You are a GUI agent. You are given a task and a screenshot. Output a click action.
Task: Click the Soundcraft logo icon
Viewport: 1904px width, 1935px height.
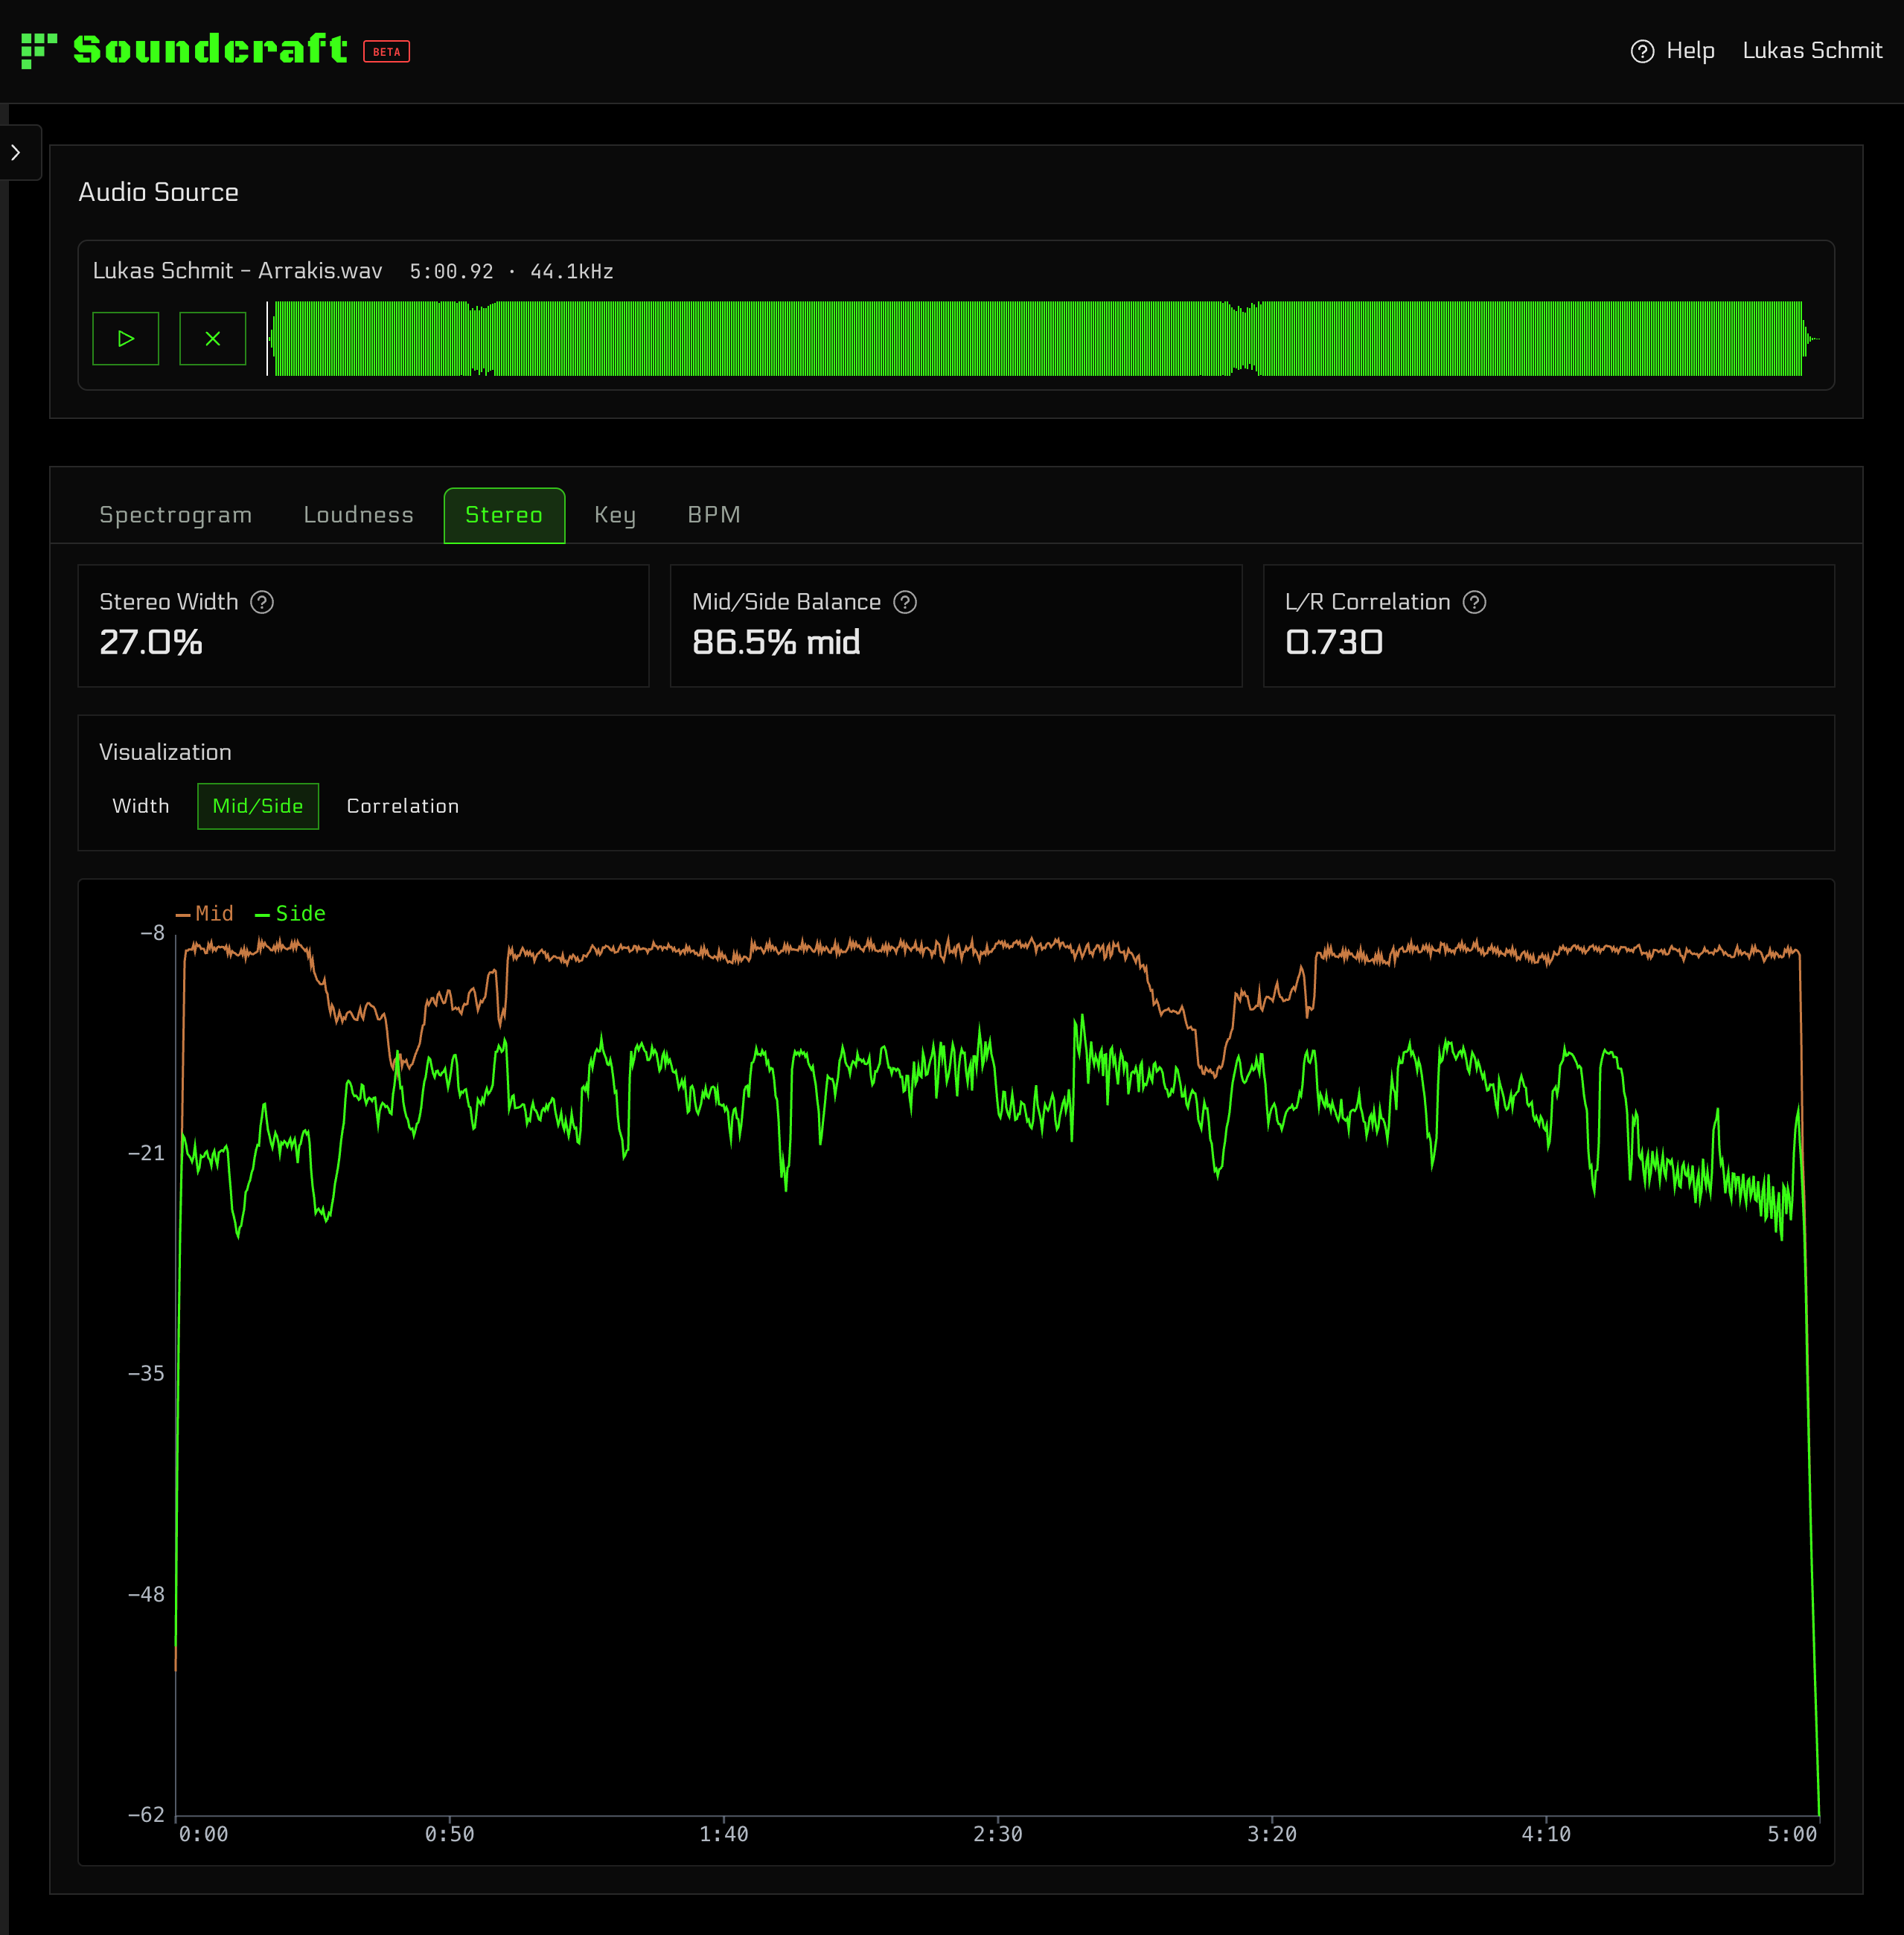tap(39, 50)
